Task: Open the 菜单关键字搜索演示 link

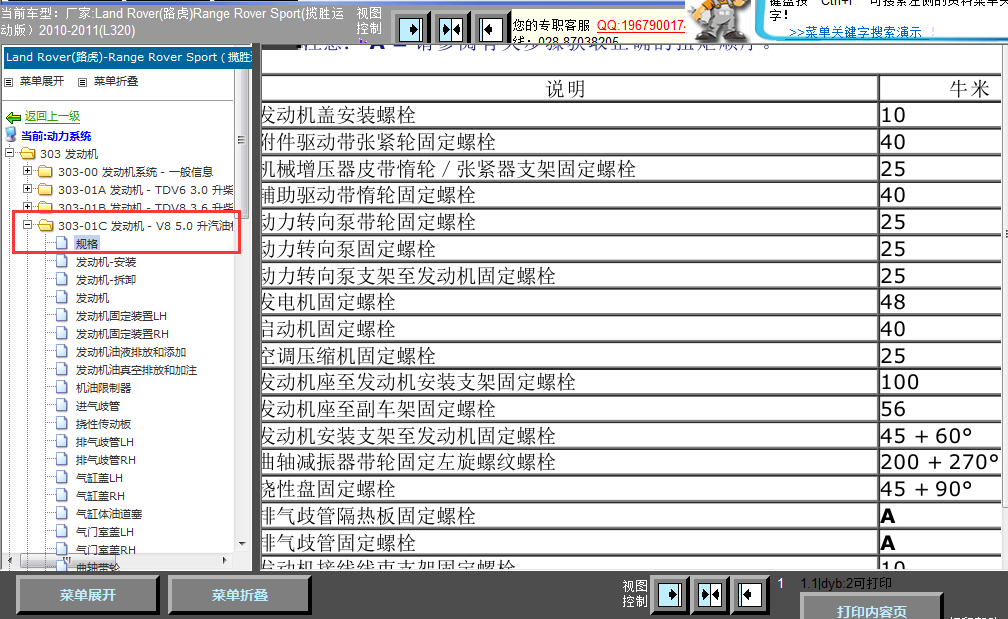Action: pyautogui.click(x=854, y=32)
